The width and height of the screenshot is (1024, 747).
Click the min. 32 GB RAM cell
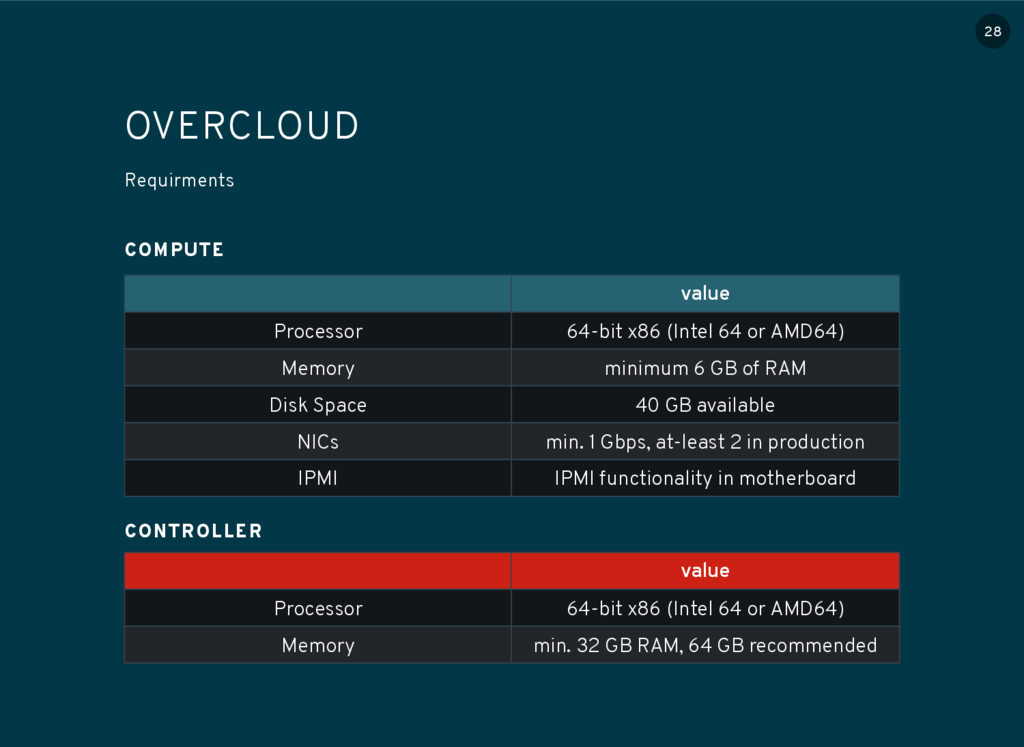coord(705,645)
